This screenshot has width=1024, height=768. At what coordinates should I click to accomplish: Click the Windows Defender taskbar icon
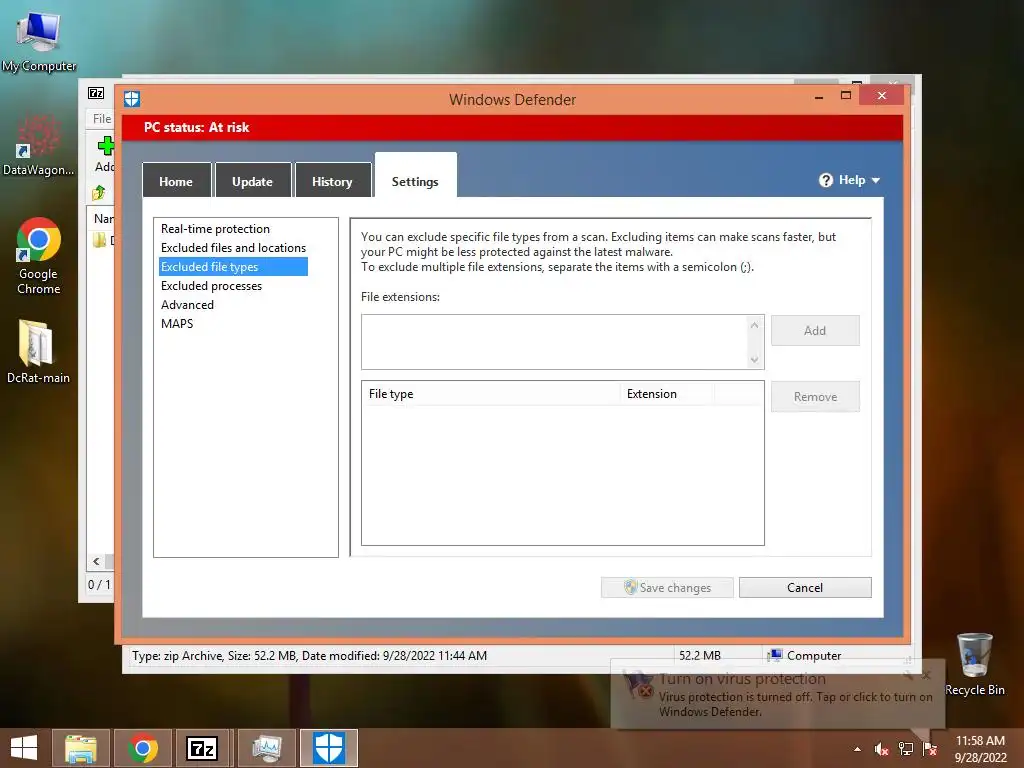(x=328, y=748)
